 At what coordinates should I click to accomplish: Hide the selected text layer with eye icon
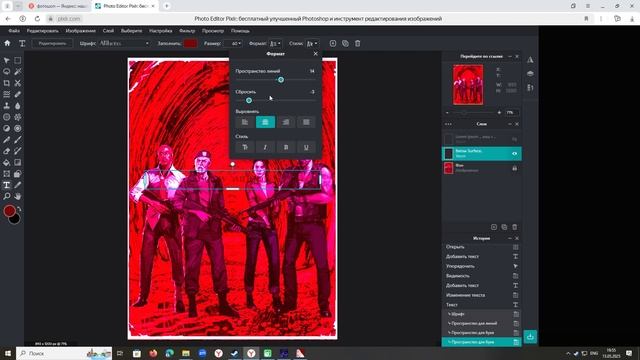[515, 154]
